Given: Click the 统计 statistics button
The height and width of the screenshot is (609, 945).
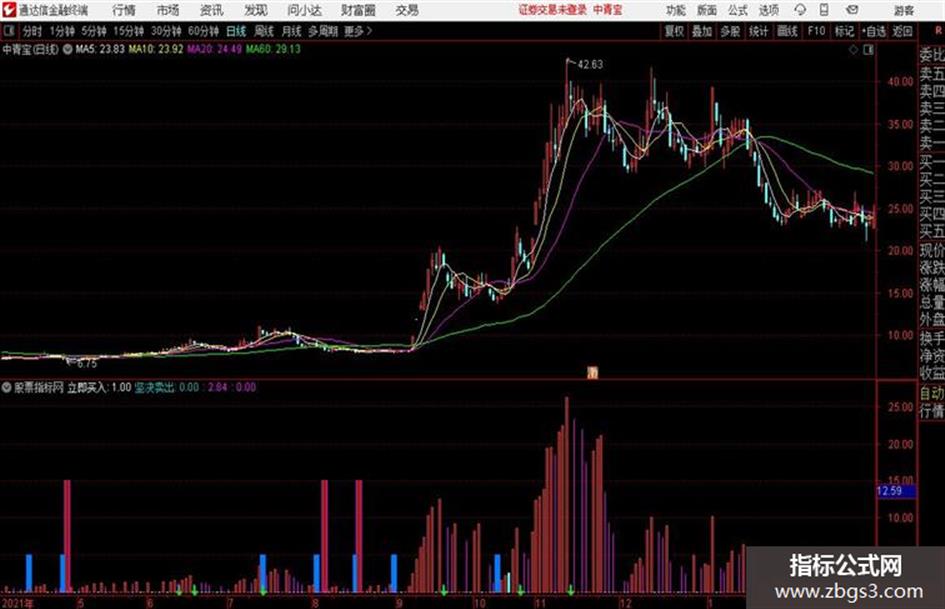Looking at the screenshot, I should point(758,31).
